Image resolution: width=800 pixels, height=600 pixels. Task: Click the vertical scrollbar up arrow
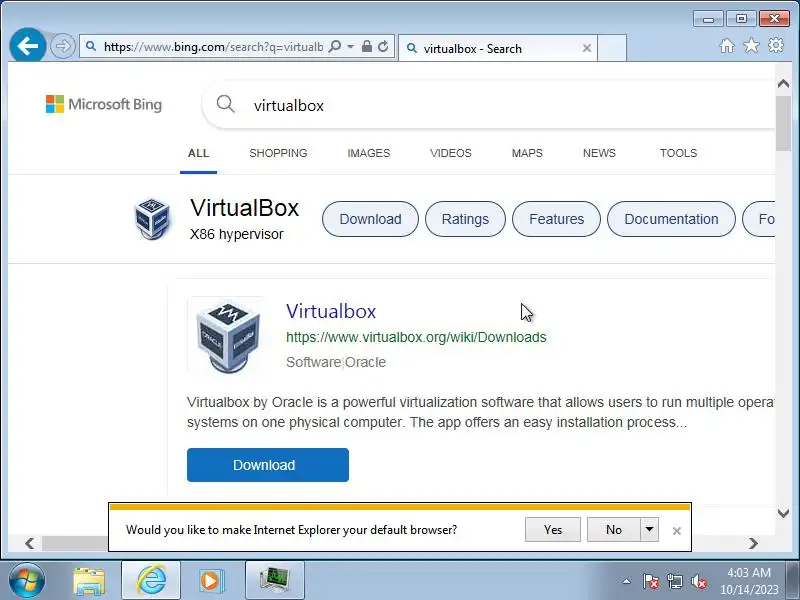(x=783, y=84)
